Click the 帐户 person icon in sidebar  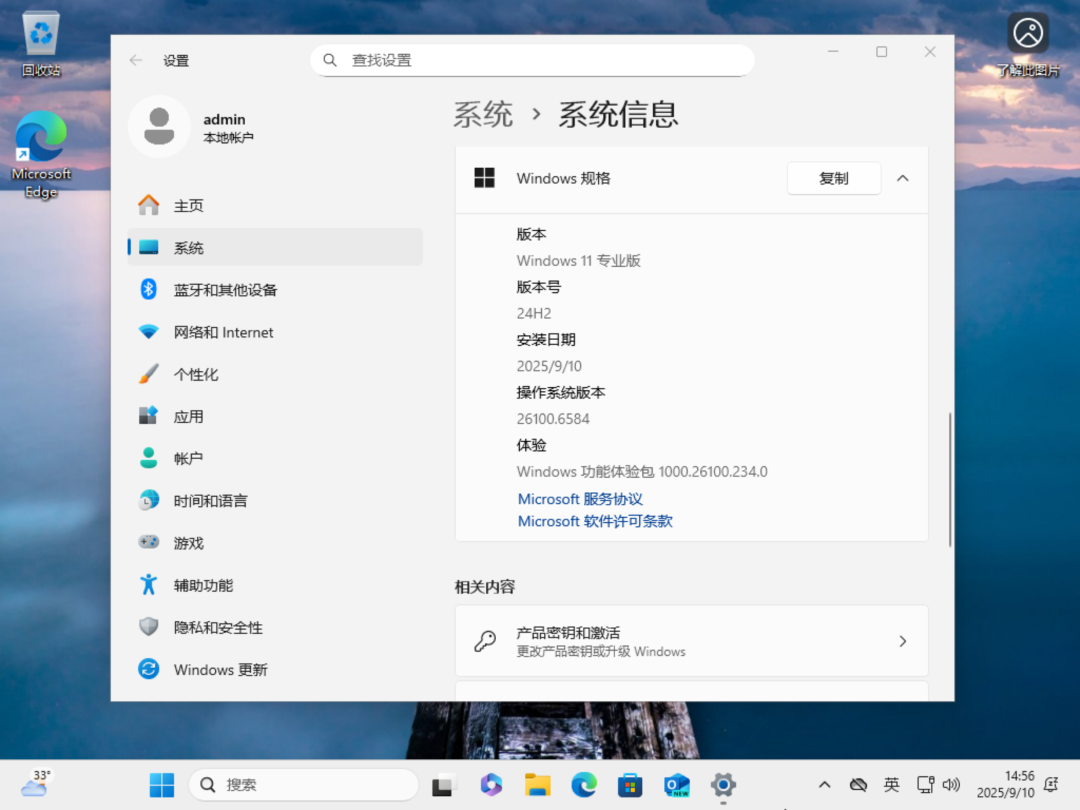(x=148, y=458)
